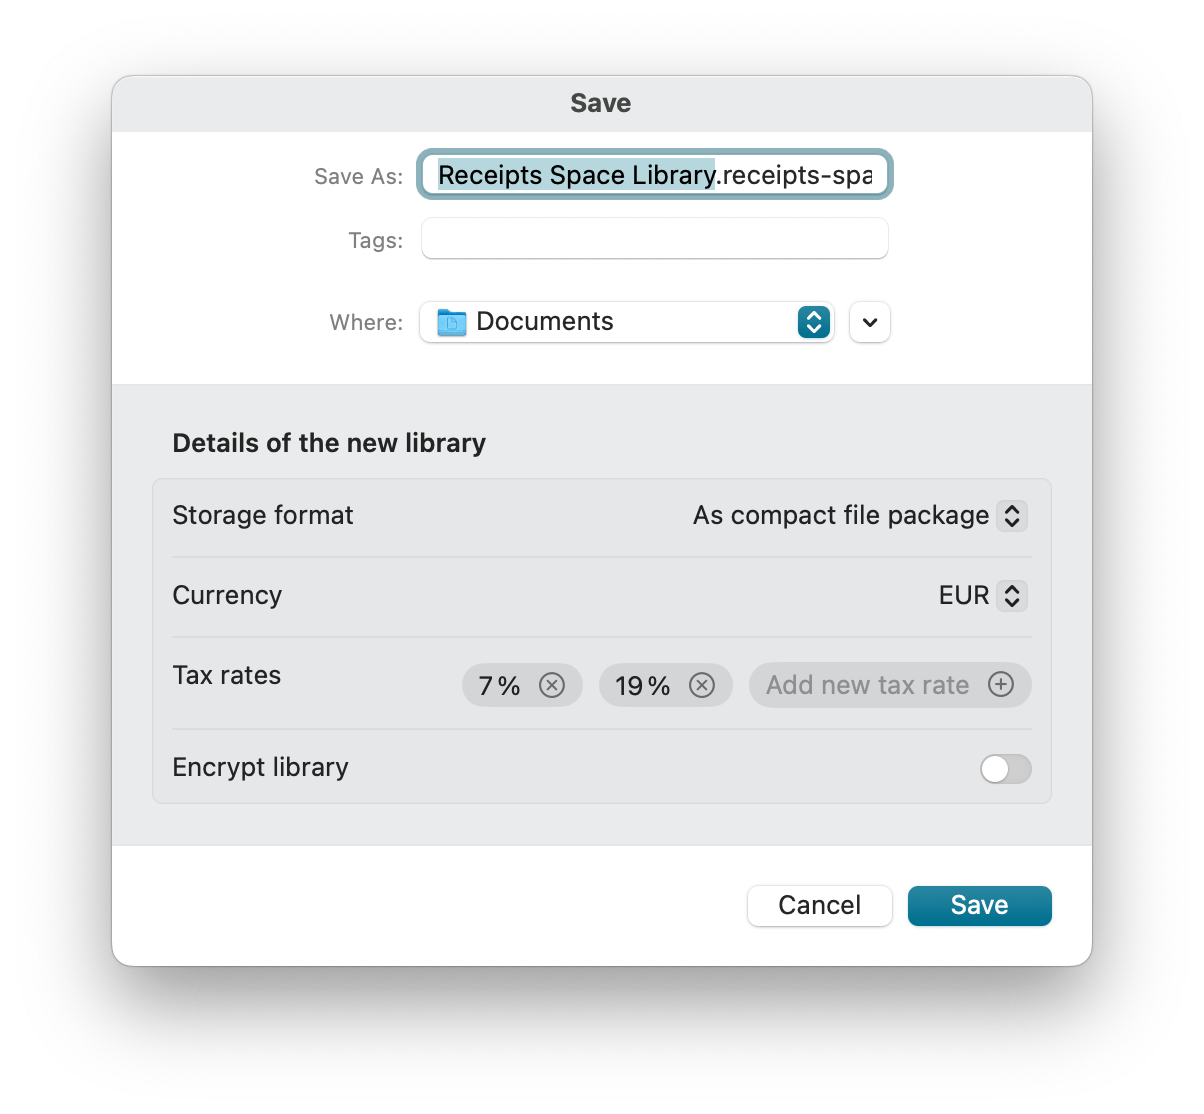This screenshot has width=1204, height=1114.
Task: Click the blue Save button
Action: coord(979,905)
